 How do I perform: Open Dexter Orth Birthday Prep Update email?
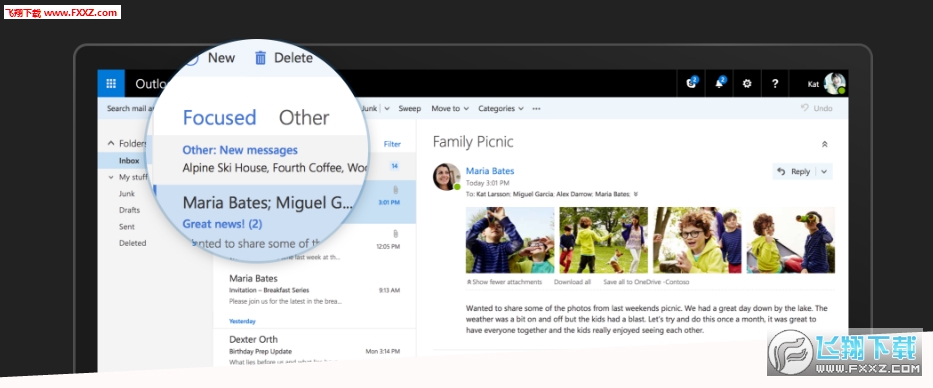[x=314, y=351]
